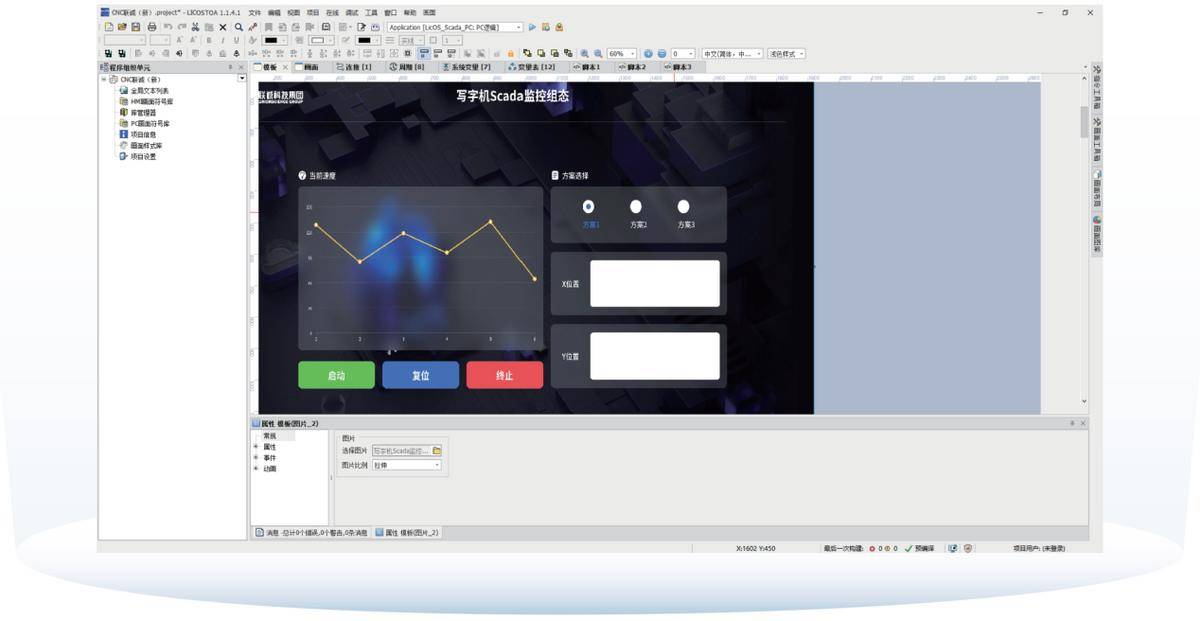This screenshot has height=621, width=1200.
Task: Click the black fill color swatch
Action: point(270,40)
